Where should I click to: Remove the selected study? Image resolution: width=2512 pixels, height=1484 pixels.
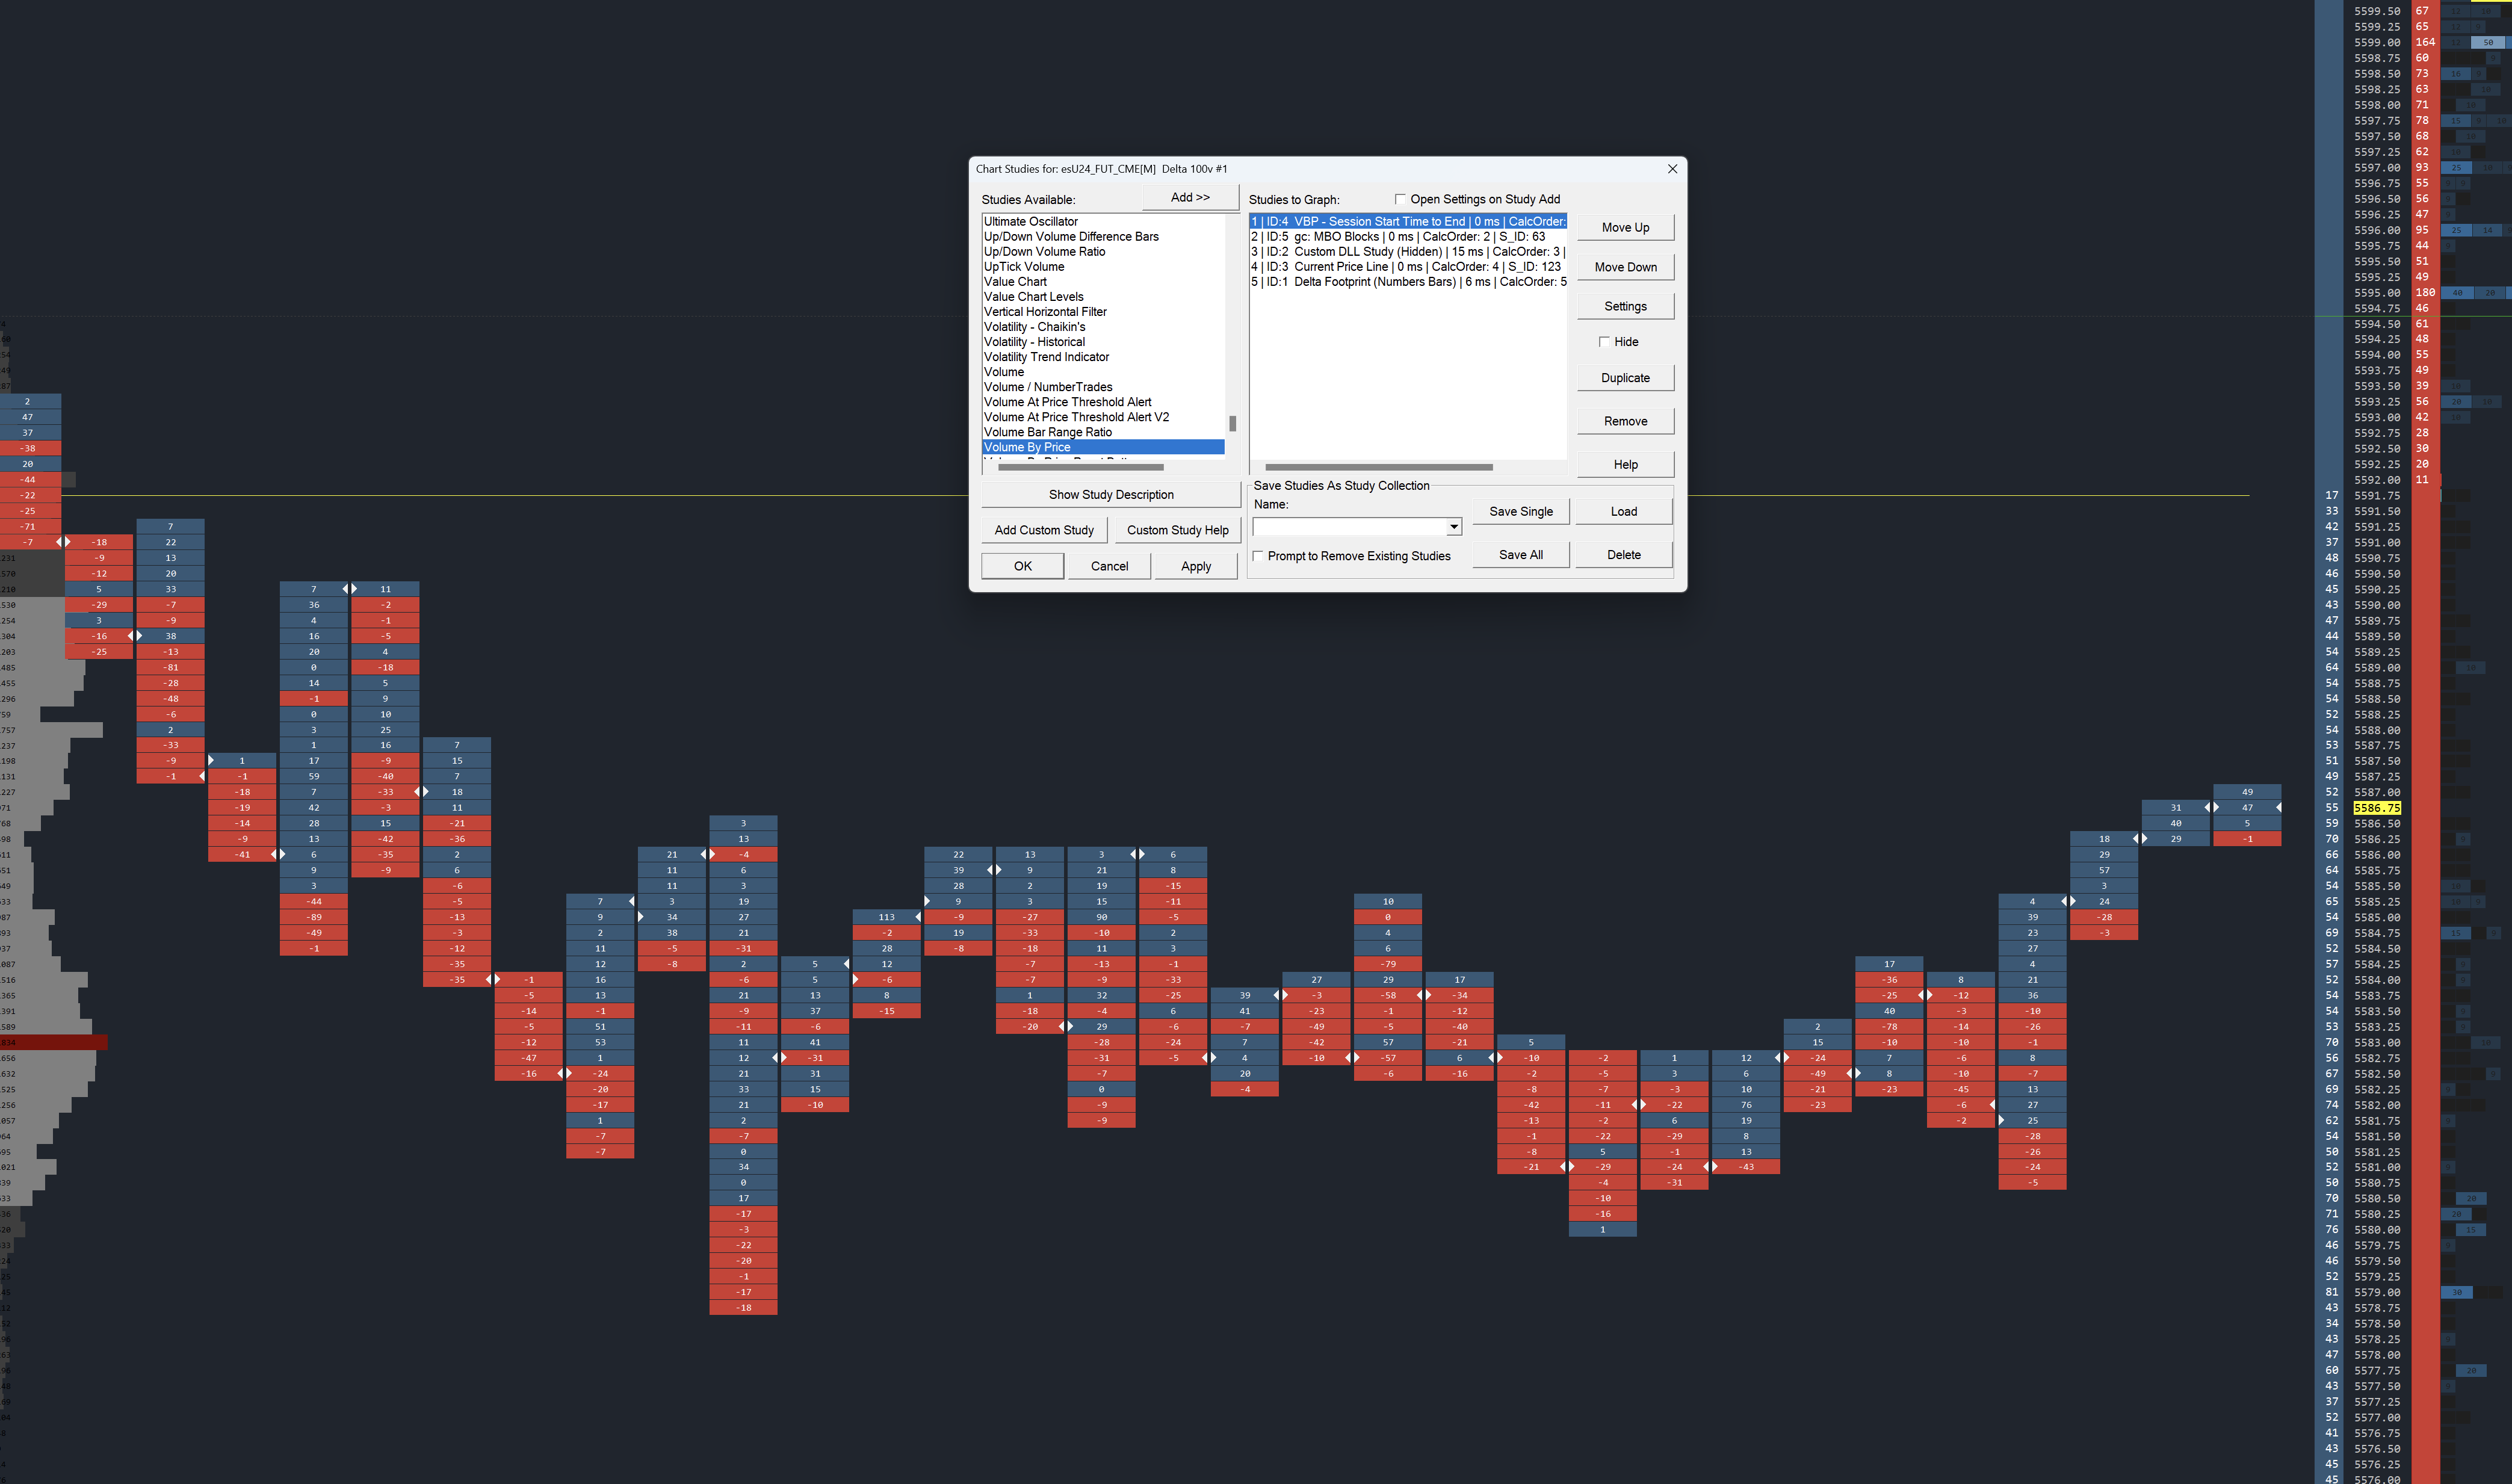pos(1625,421)
